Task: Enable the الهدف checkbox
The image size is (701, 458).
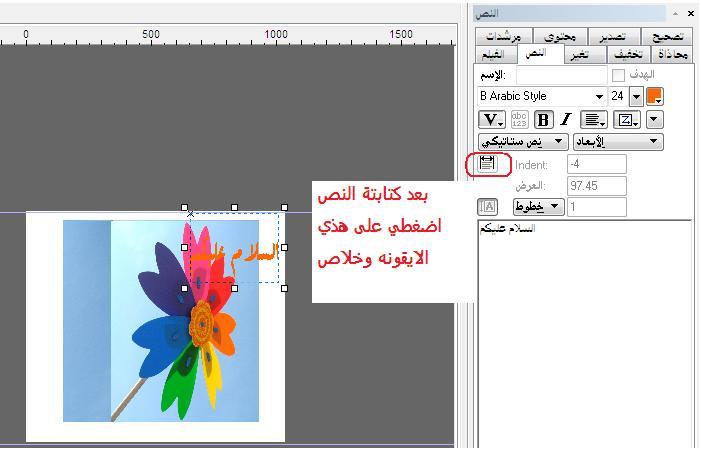Action: tap(618, 75)
